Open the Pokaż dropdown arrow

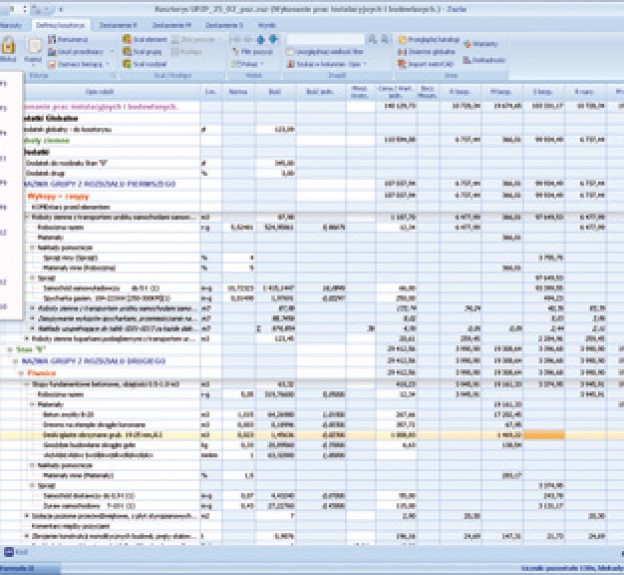point(262,64)
